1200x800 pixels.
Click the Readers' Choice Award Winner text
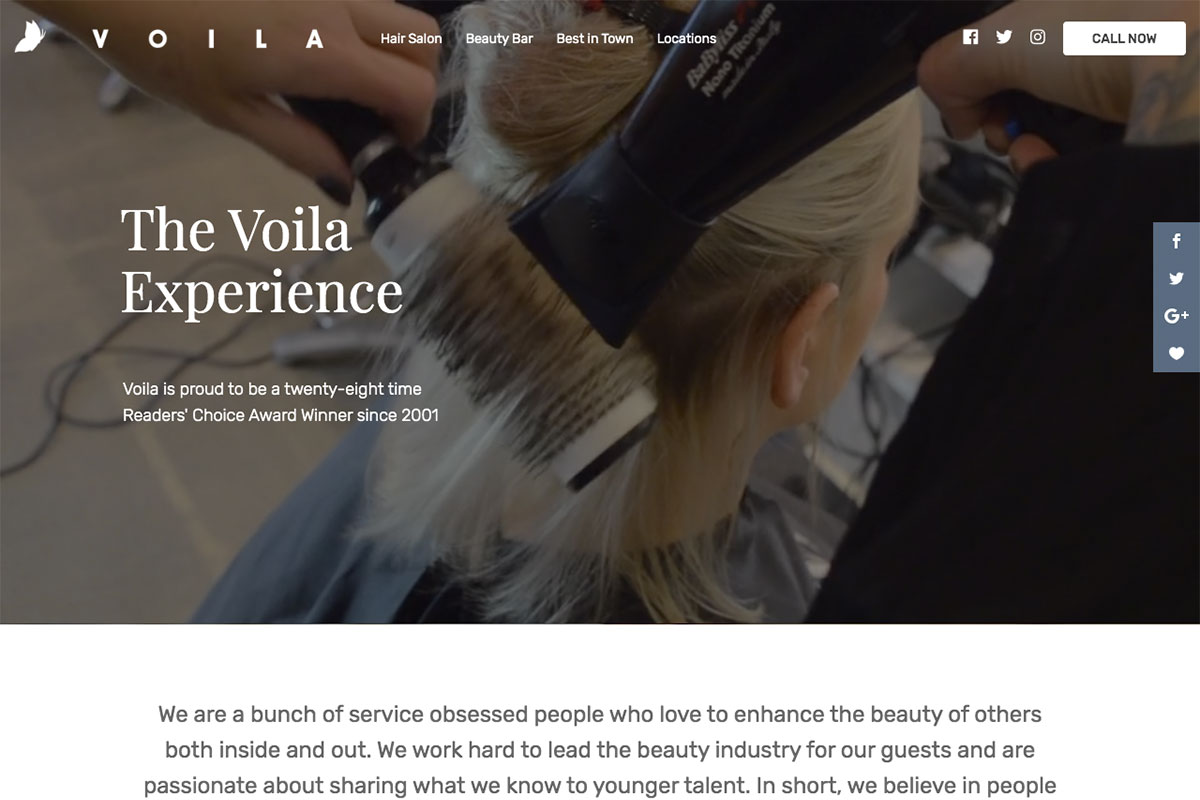[x=281, y=414]
